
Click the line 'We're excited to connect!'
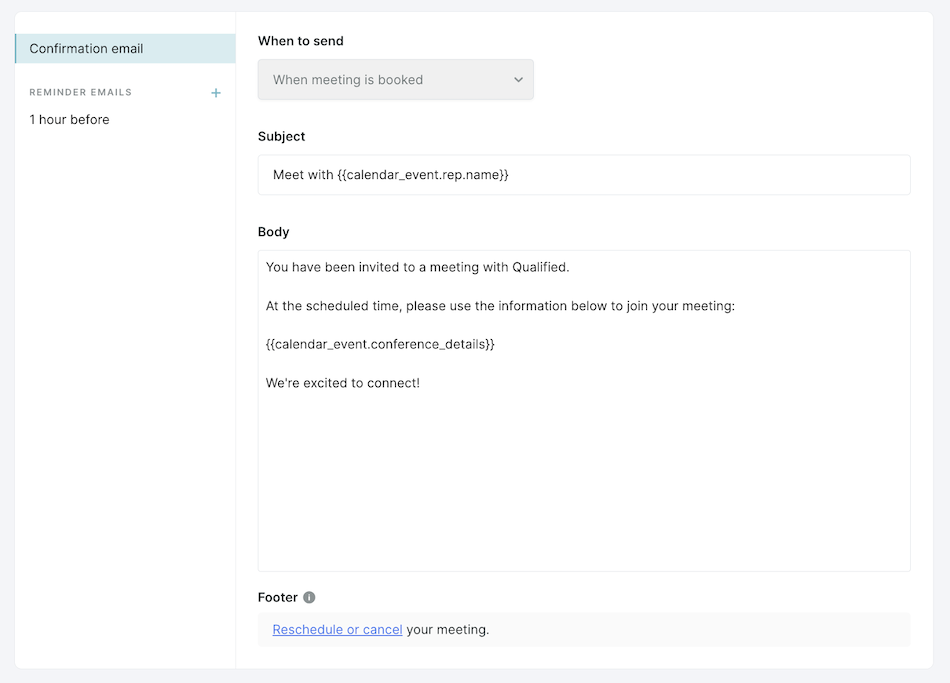click(343, 383)
